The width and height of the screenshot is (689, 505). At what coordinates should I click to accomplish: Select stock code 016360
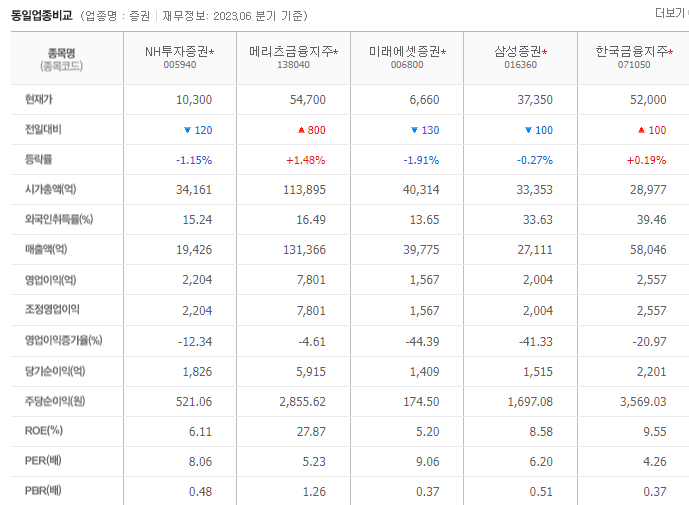click(521, 65)
